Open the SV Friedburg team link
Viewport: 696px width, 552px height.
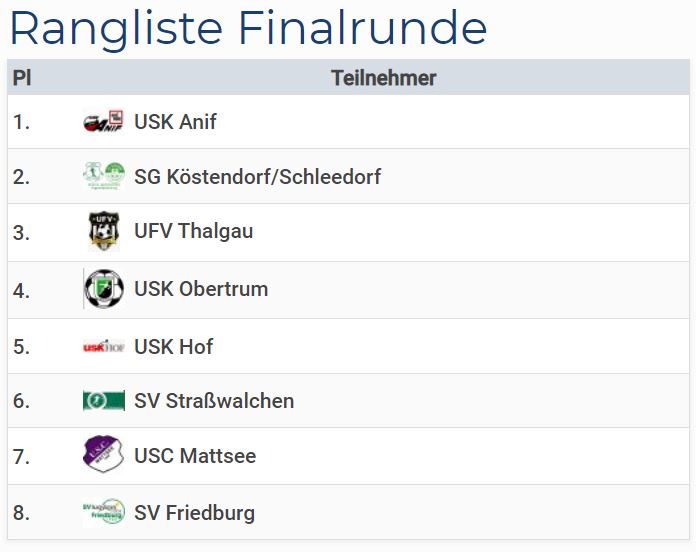coord(194,513)
